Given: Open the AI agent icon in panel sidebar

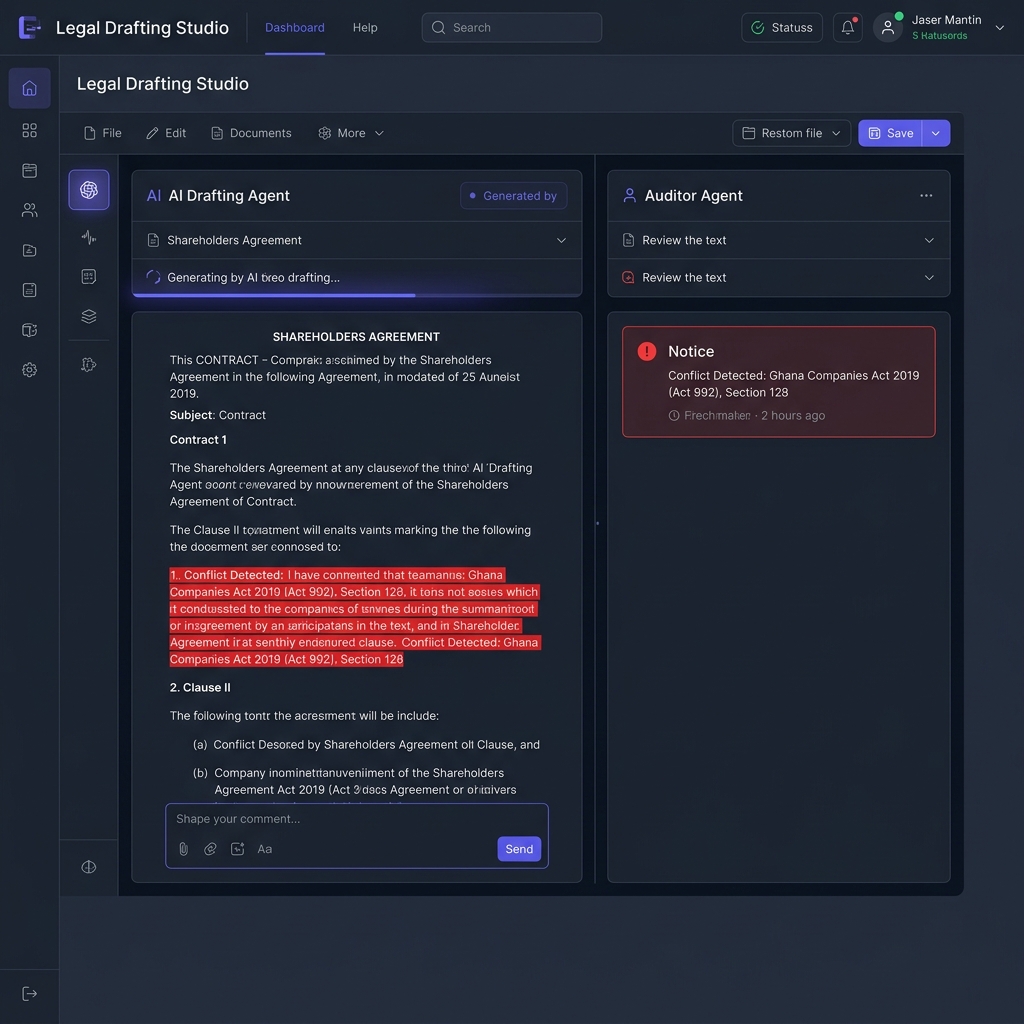Looking at the screenshot, I should tap(89, 190).
